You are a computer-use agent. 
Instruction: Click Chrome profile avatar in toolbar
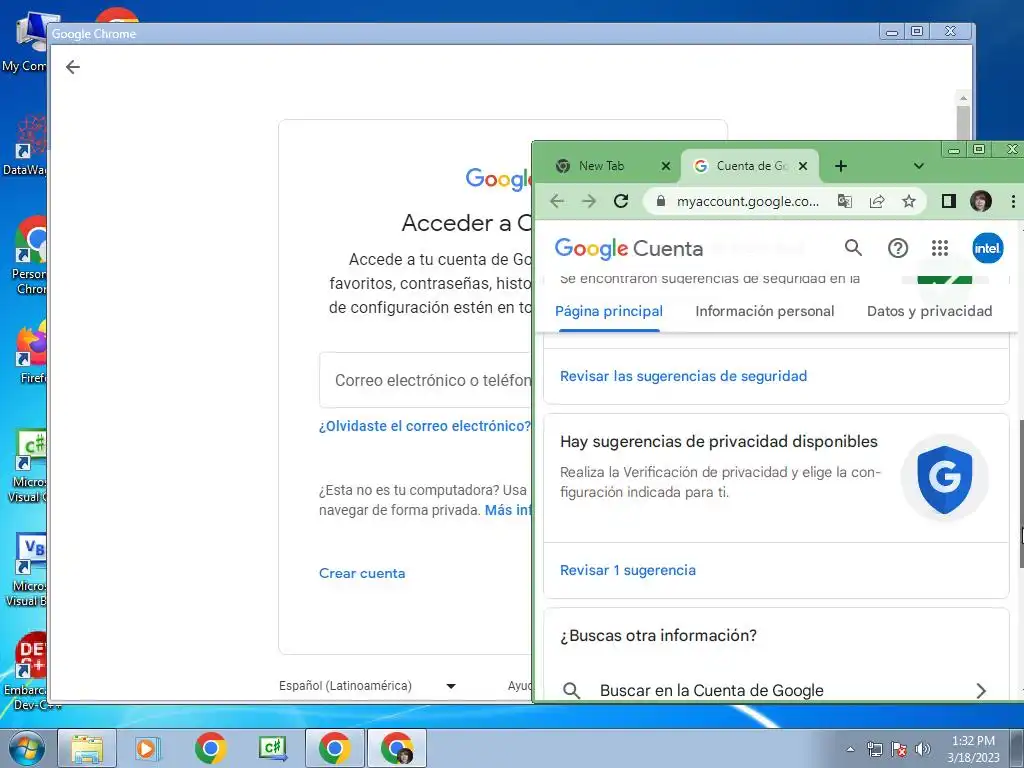[x=981, y=201]
